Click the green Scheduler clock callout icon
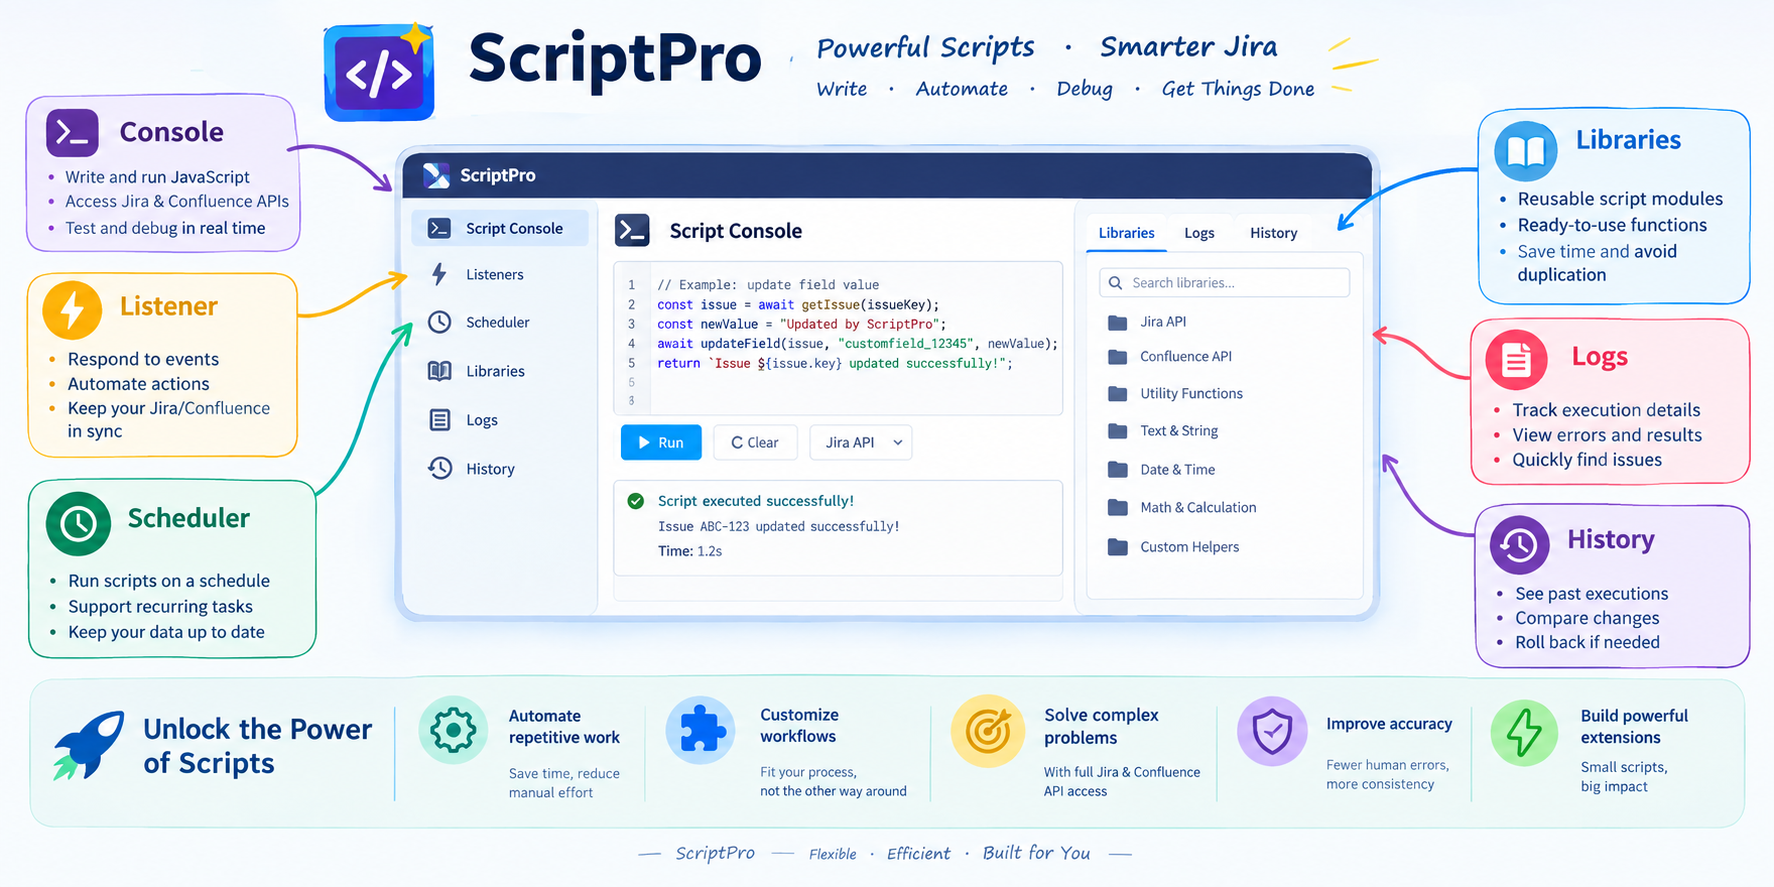This screenshot has height=887, width=1774. 78,523
